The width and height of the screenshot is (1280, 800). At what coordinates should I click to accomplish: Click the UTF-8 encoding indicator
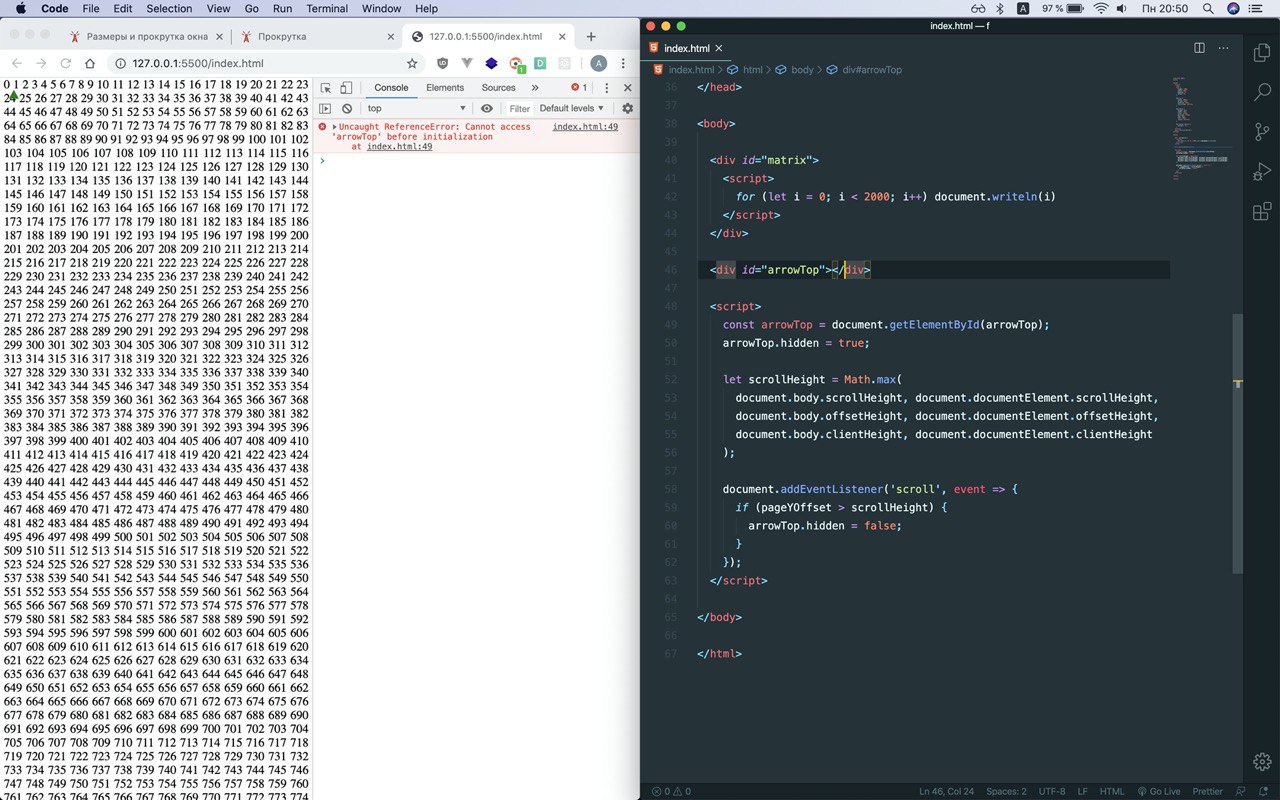1051,792
